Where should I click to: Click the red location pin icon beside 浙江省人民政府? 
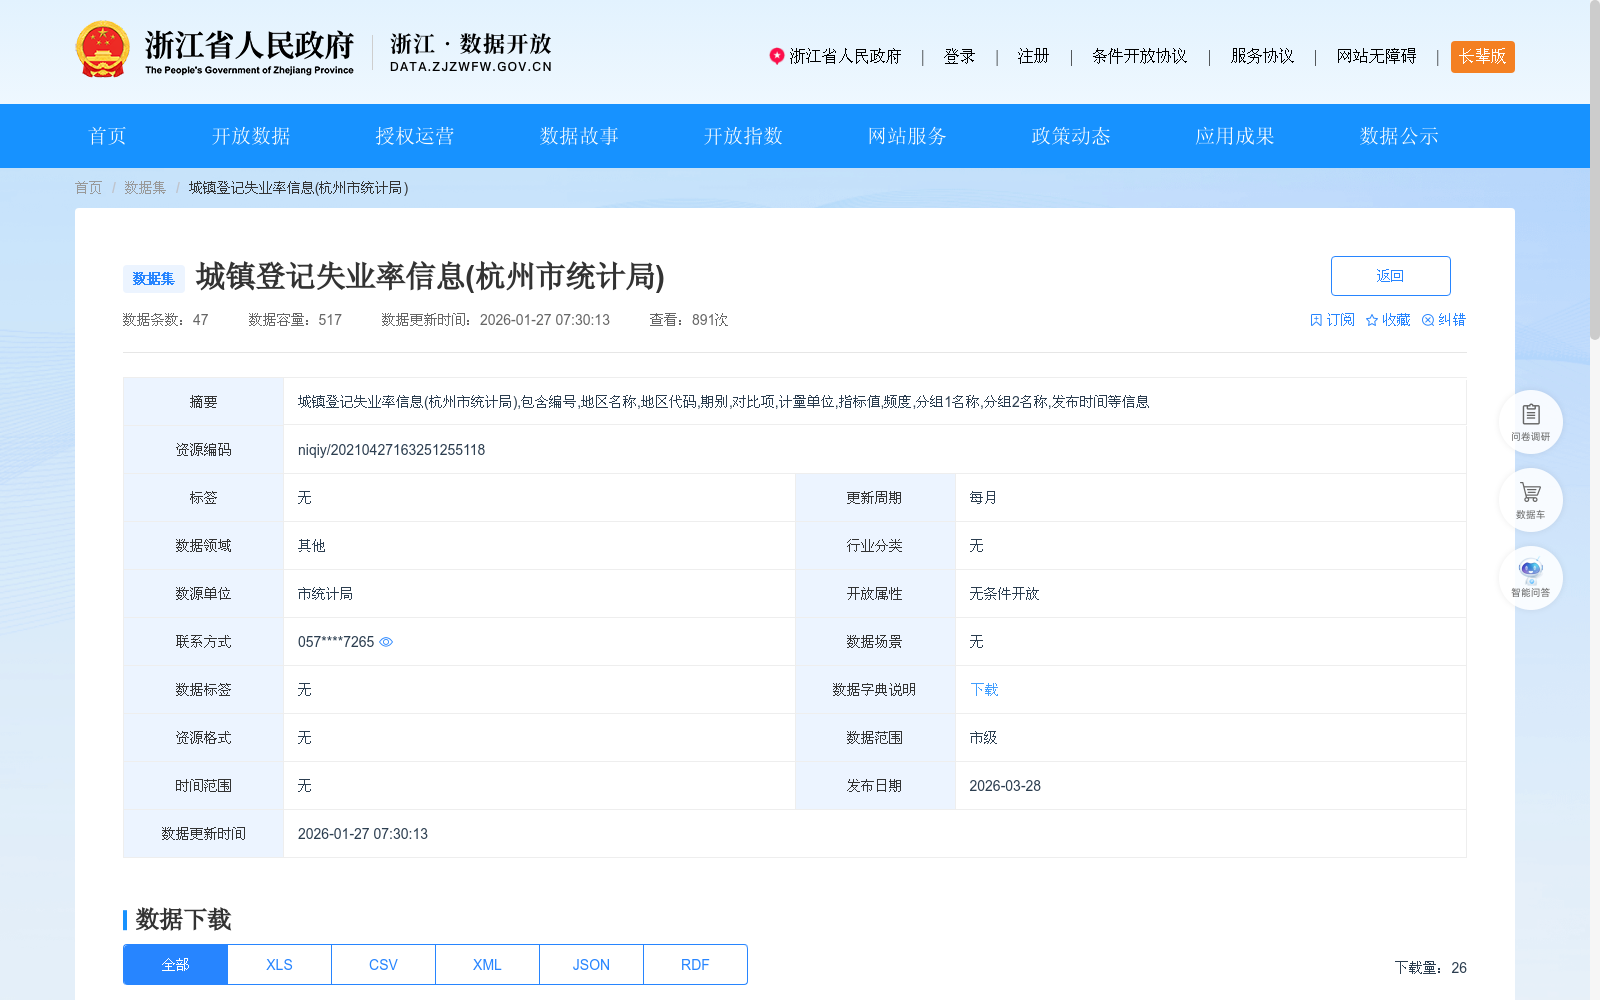pyautogui.click(x=776, y=56)
